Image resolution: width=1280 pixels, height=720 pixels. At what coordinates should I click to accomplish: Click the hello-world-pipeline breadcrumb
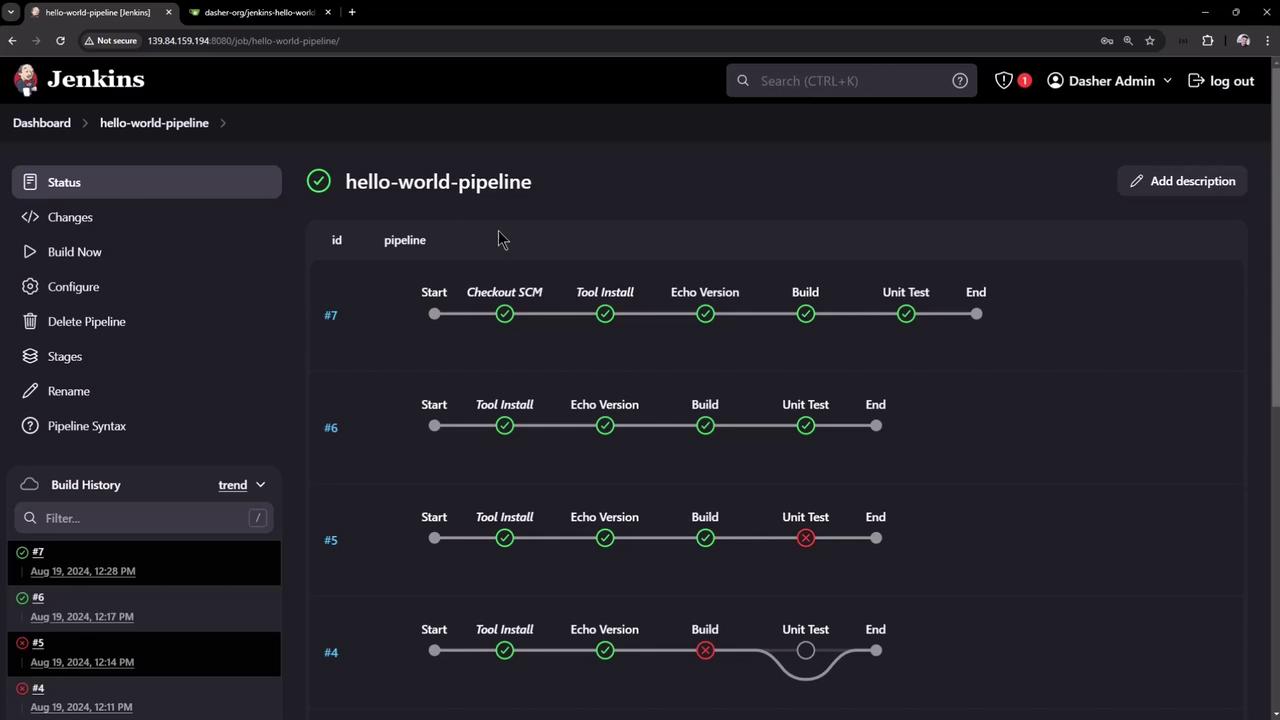point(154,123)
